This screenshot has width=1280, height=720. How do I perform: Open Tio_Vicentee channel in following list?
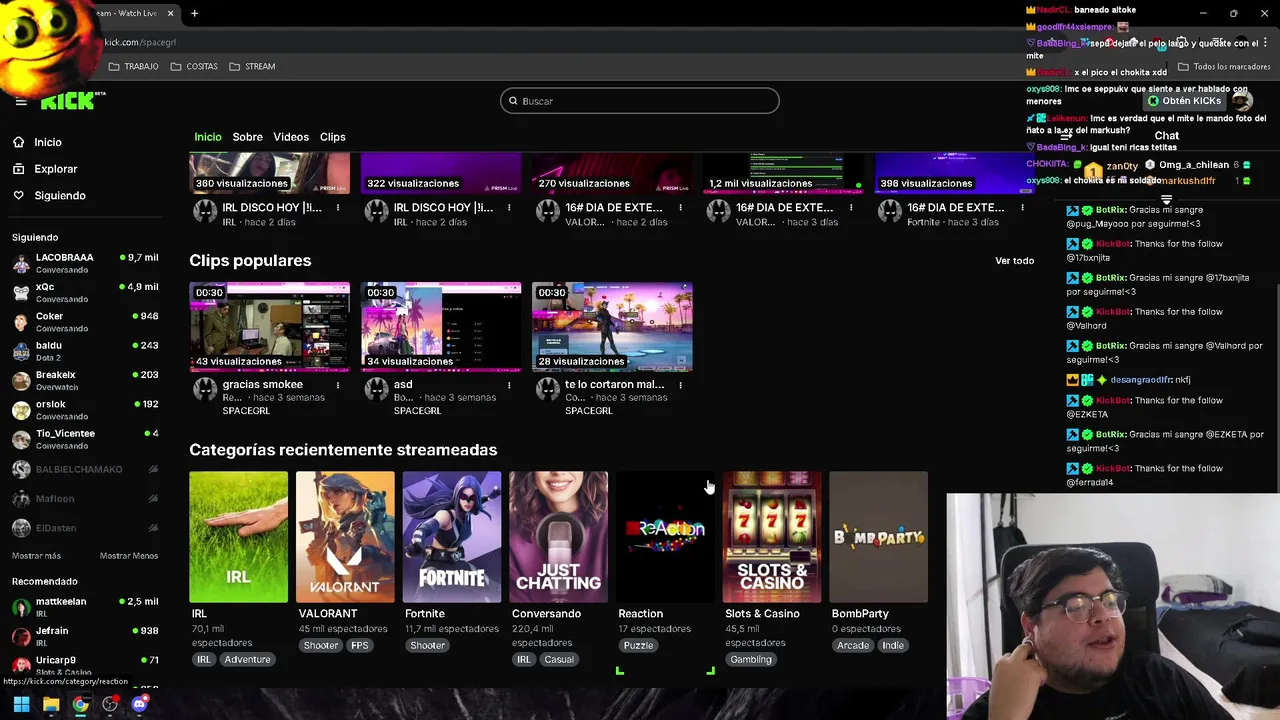(x=85, y=439)
